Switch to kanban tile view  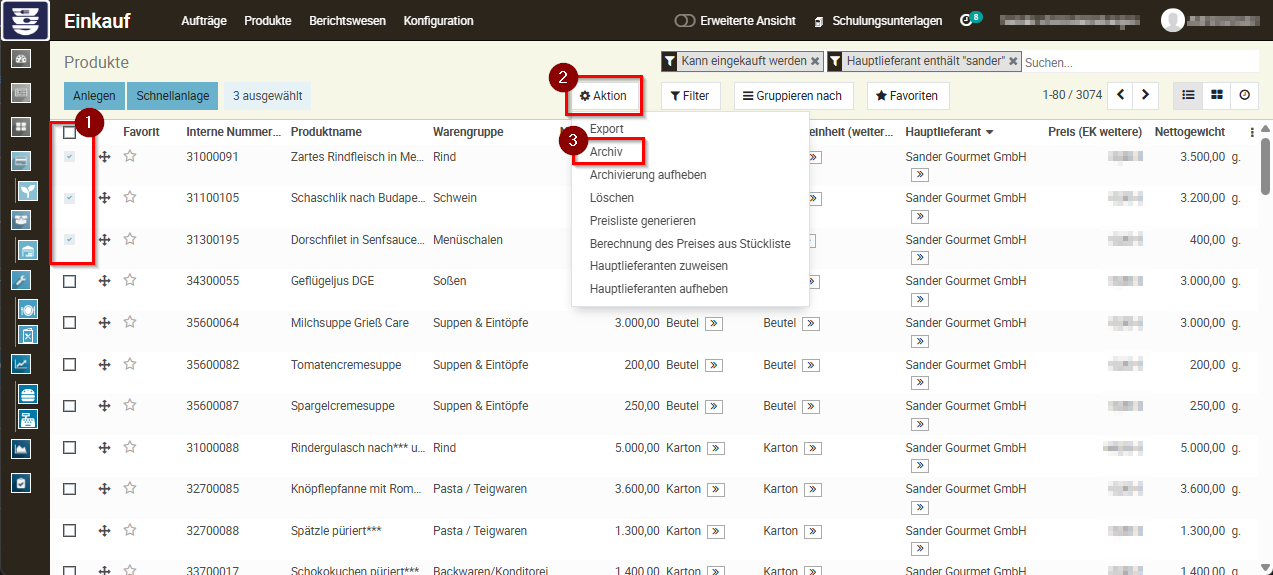[x=1216, y=95]
